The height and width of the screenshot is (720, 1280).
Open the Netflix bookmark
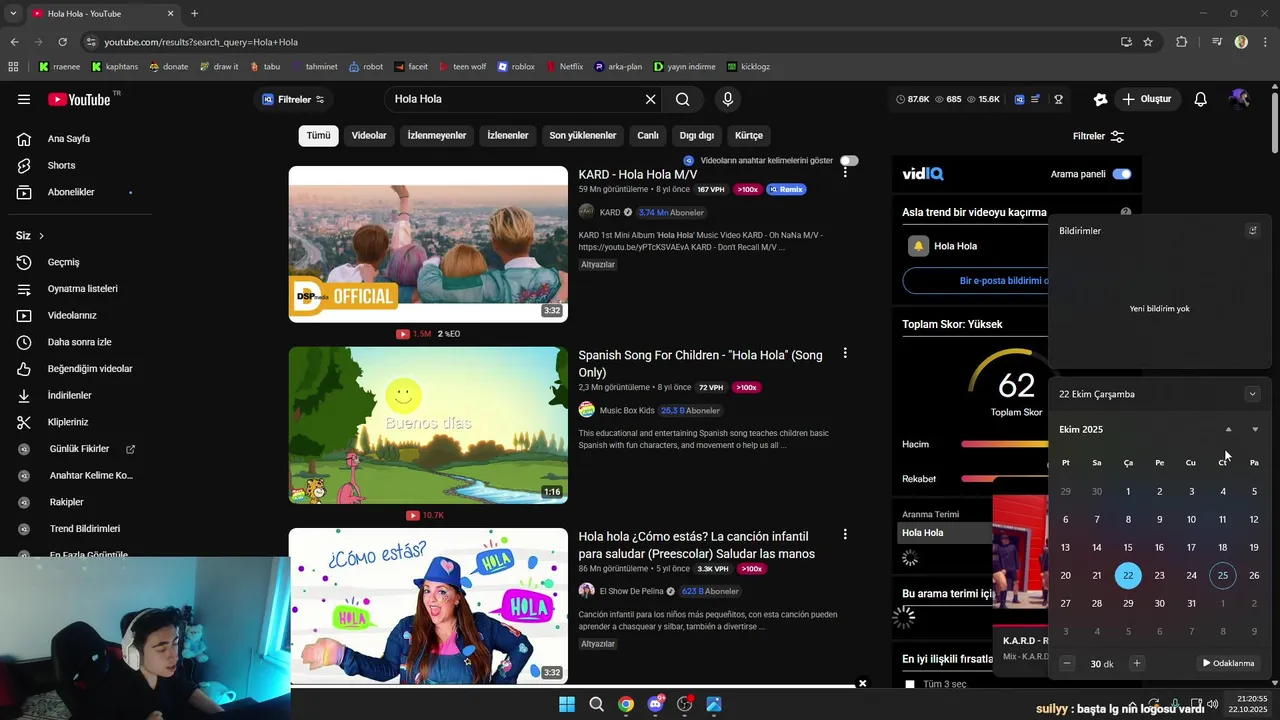(x=563, y=67)
